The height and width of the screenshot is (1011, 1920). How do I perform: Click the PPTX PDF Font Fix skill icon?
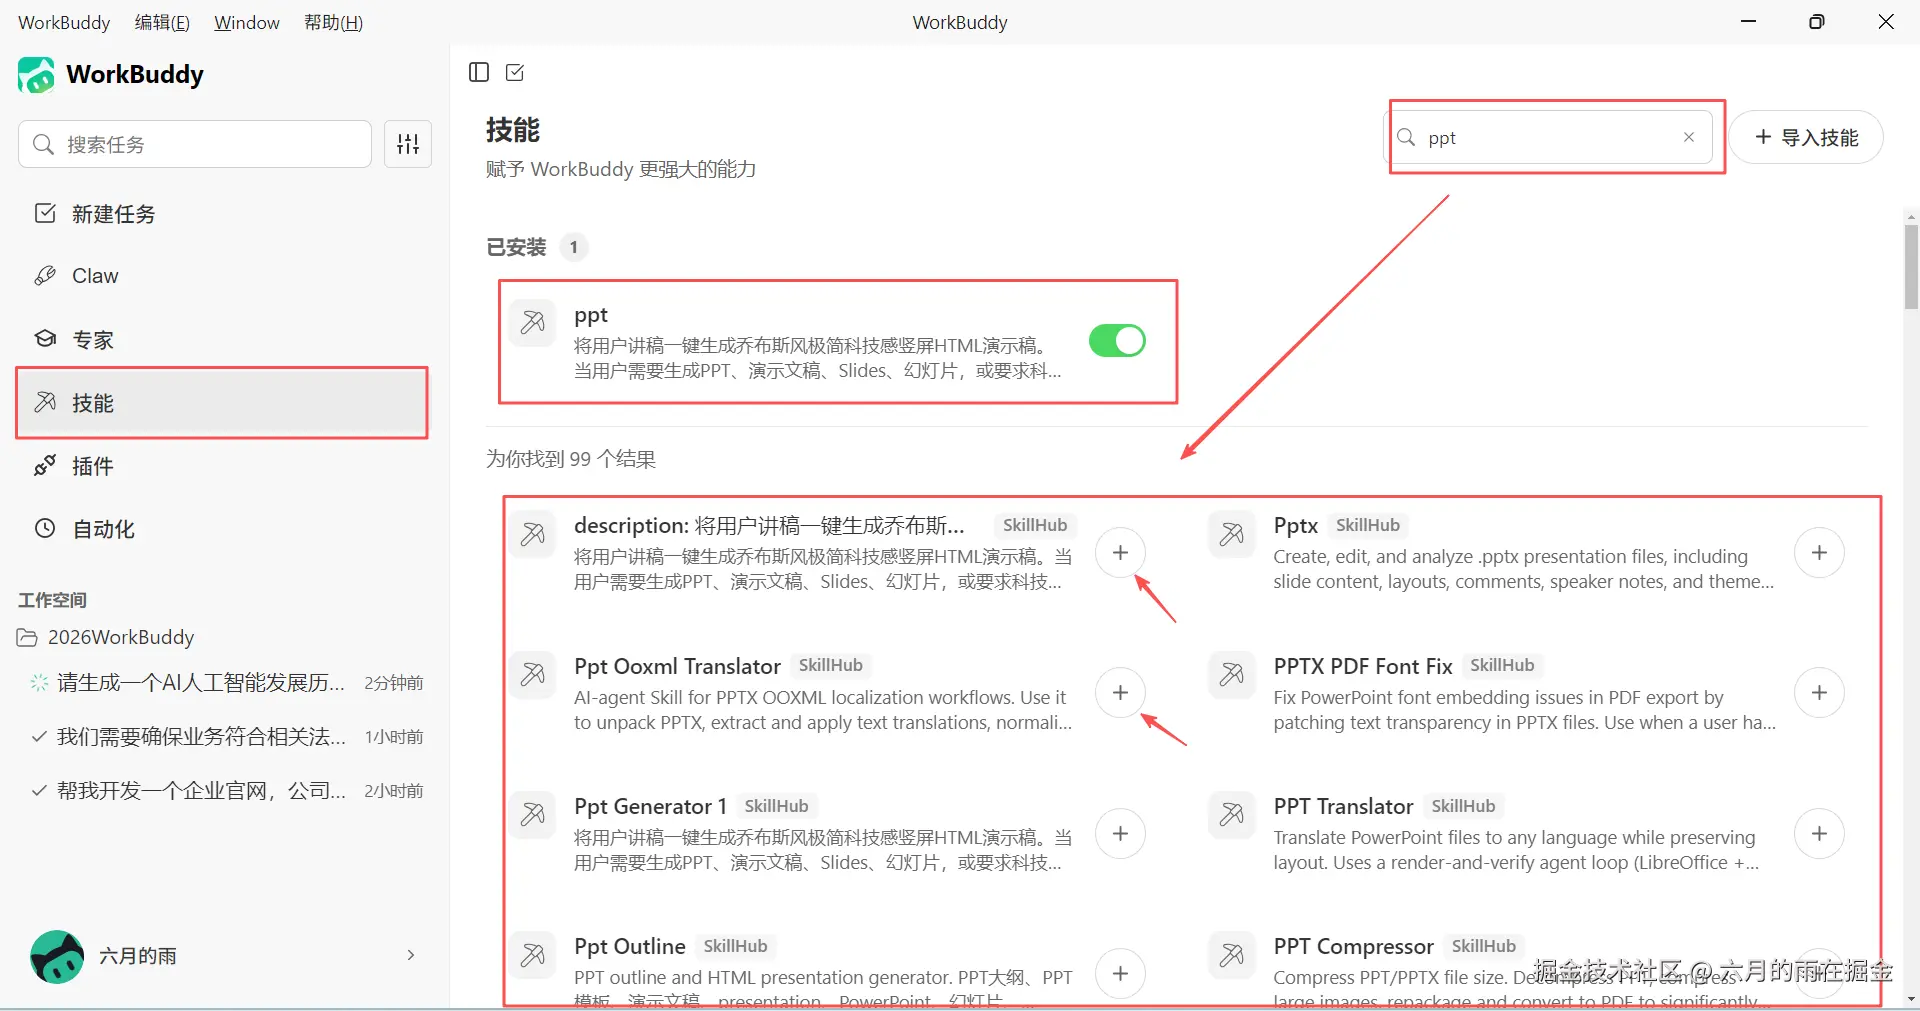(1232, 675)
